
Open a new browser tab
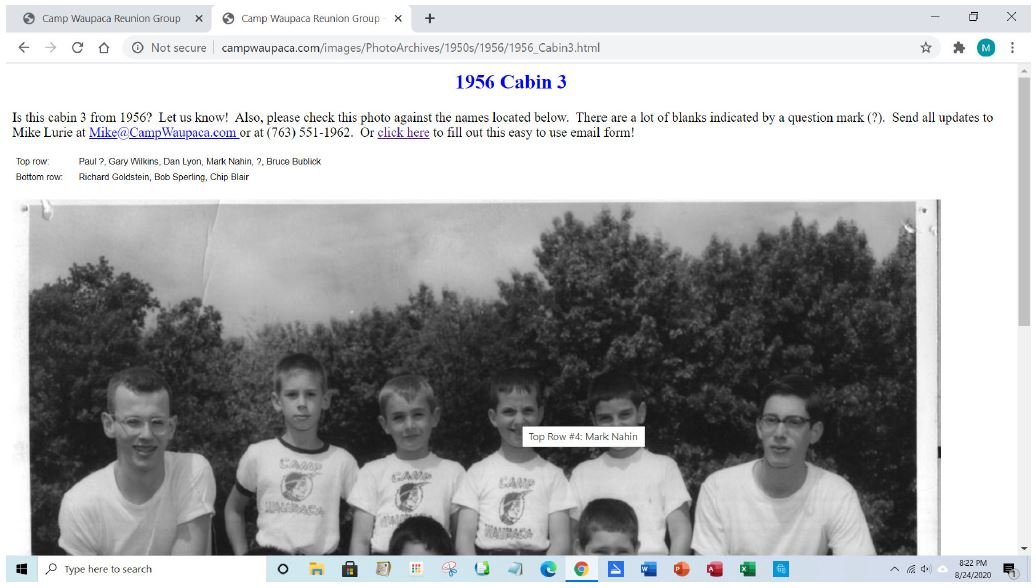click(429, 18)
